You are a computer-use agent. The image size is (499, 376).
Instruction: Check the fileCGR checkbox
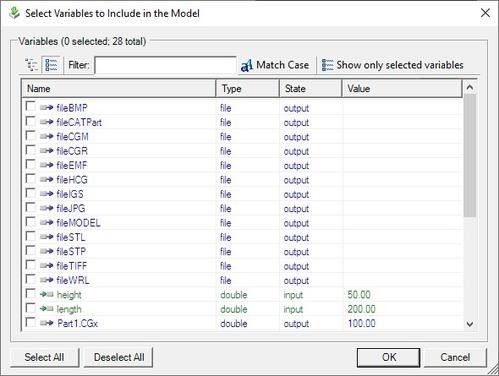coord(30,150)
